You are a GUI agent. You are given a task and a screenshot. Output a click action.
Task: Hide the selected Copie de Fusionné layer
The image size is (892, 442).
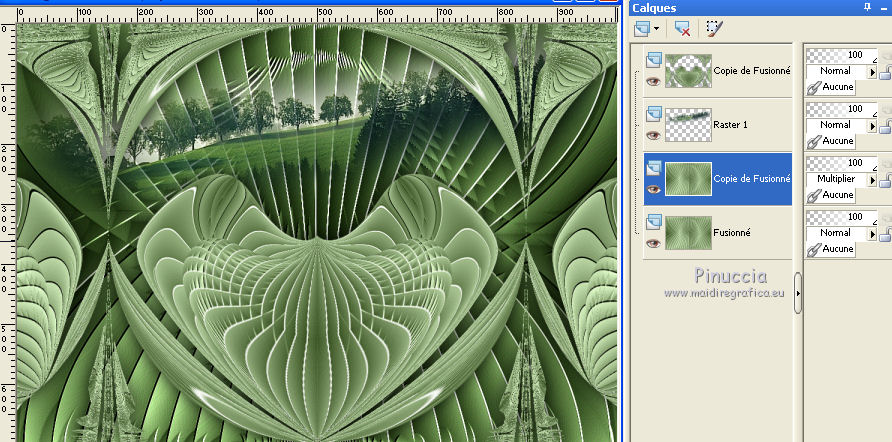pyautogui.click(x=653, y=189)
